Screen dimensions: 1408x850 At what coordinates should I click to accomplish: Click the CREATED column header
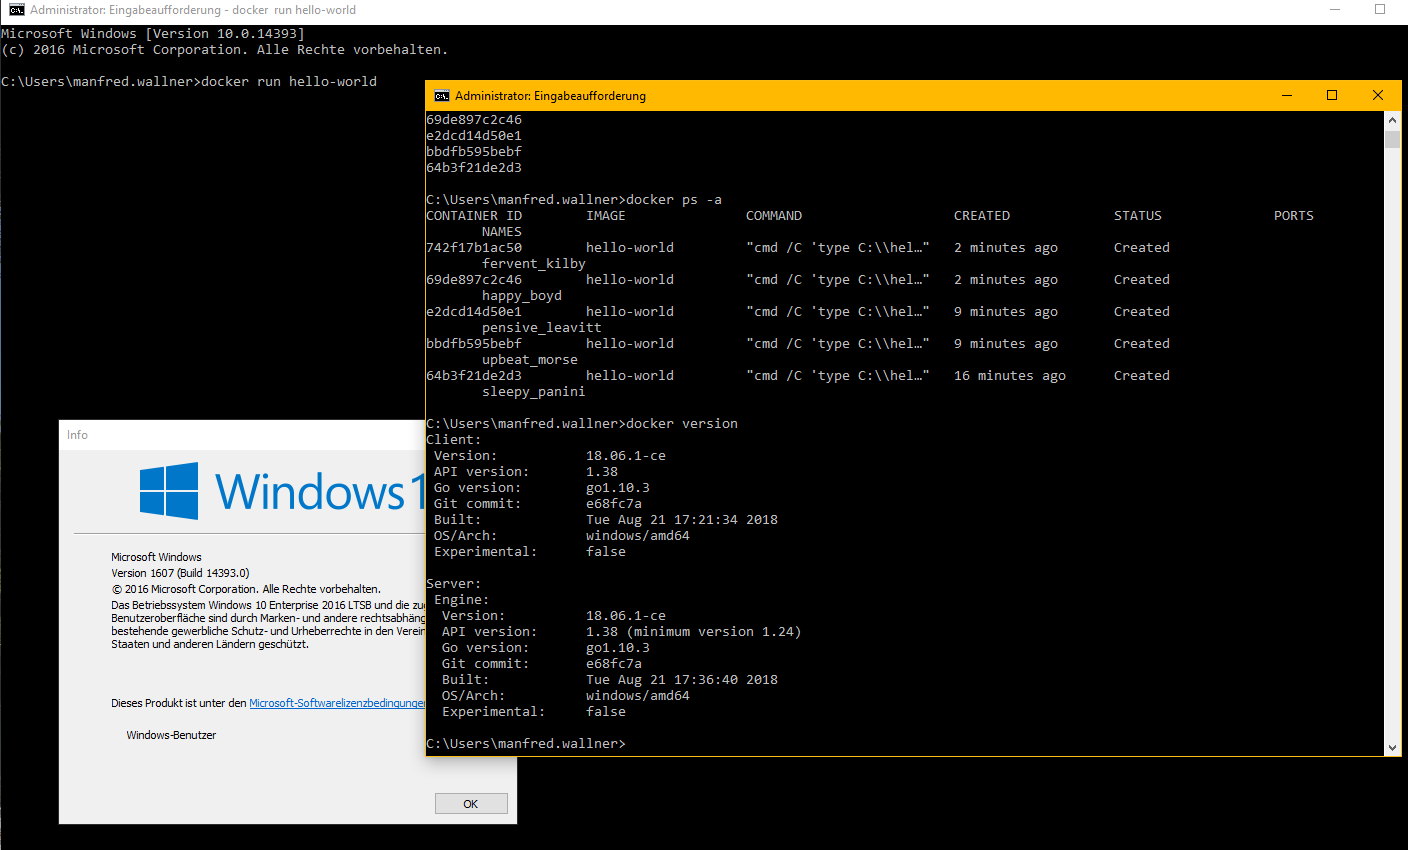coord(982,216)
